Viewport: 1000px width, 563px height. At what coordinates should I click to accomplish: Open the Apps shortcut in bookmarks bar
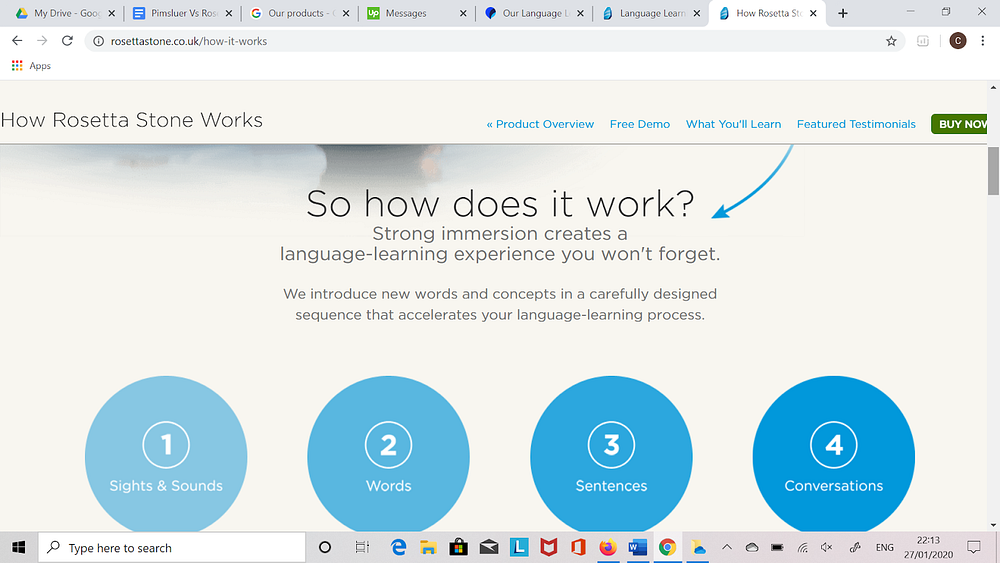[x=31, y=66]
